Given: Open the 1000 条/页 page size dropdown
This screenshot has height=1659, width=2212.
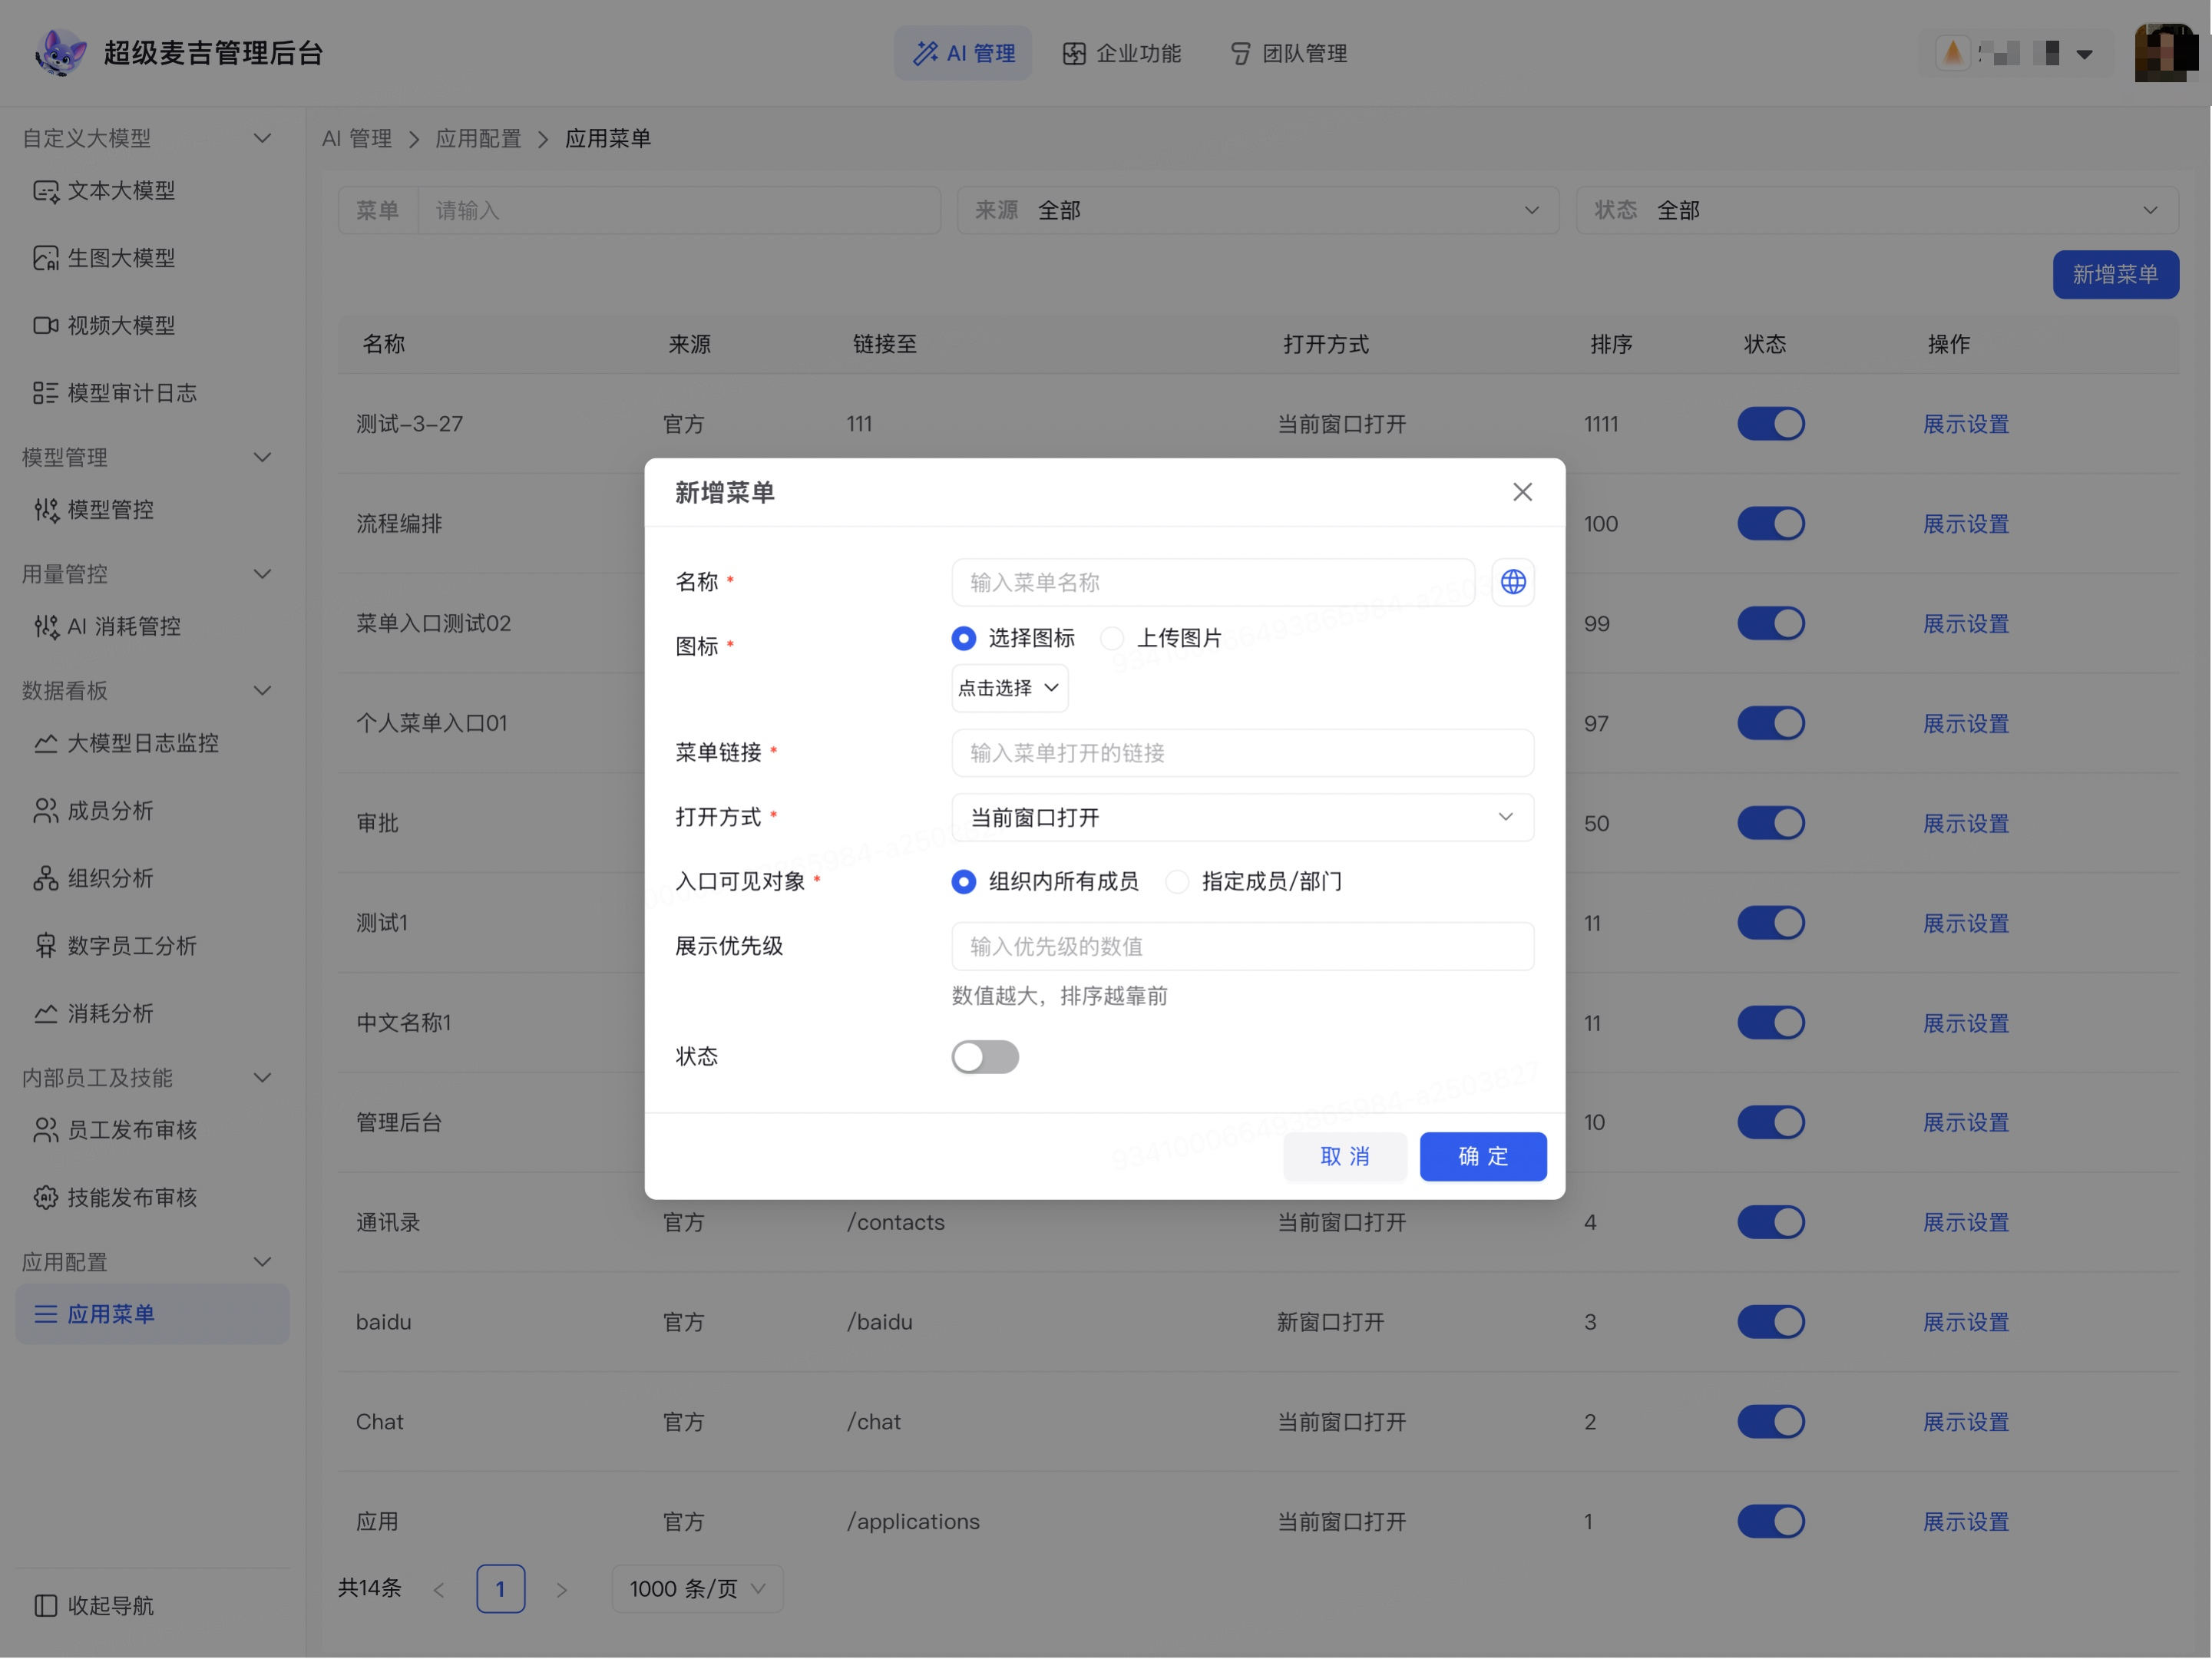Looking at the screenshot, I should 697,1589.
